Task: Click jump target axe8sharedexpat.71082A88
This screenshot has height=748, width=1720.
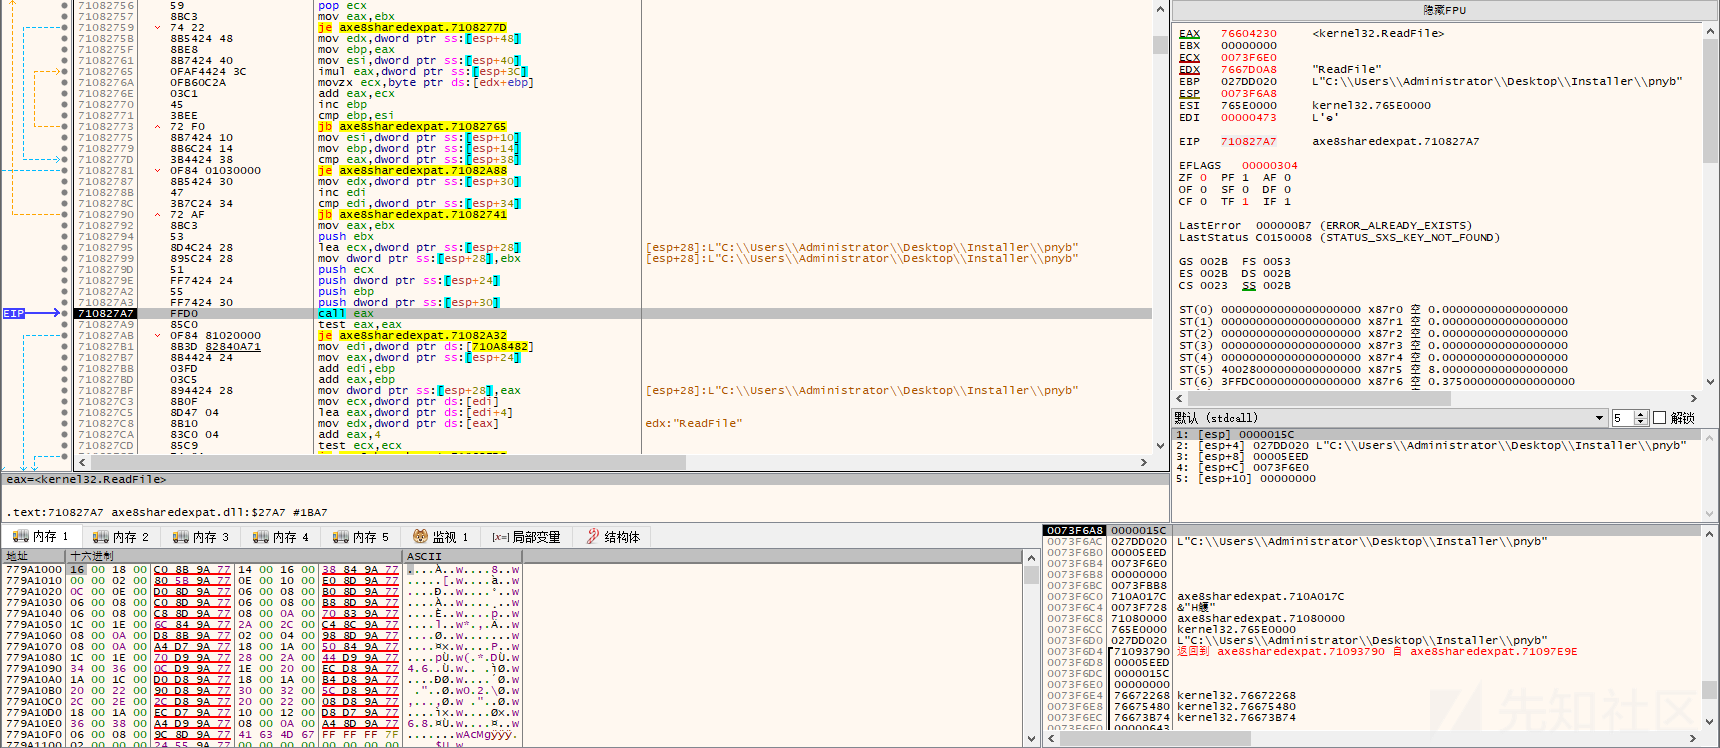Action: point(423,170)
